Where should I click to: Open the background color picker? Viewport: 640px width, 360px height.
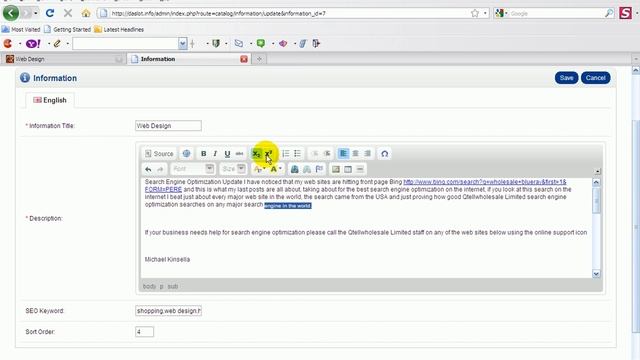pos(276,169)
